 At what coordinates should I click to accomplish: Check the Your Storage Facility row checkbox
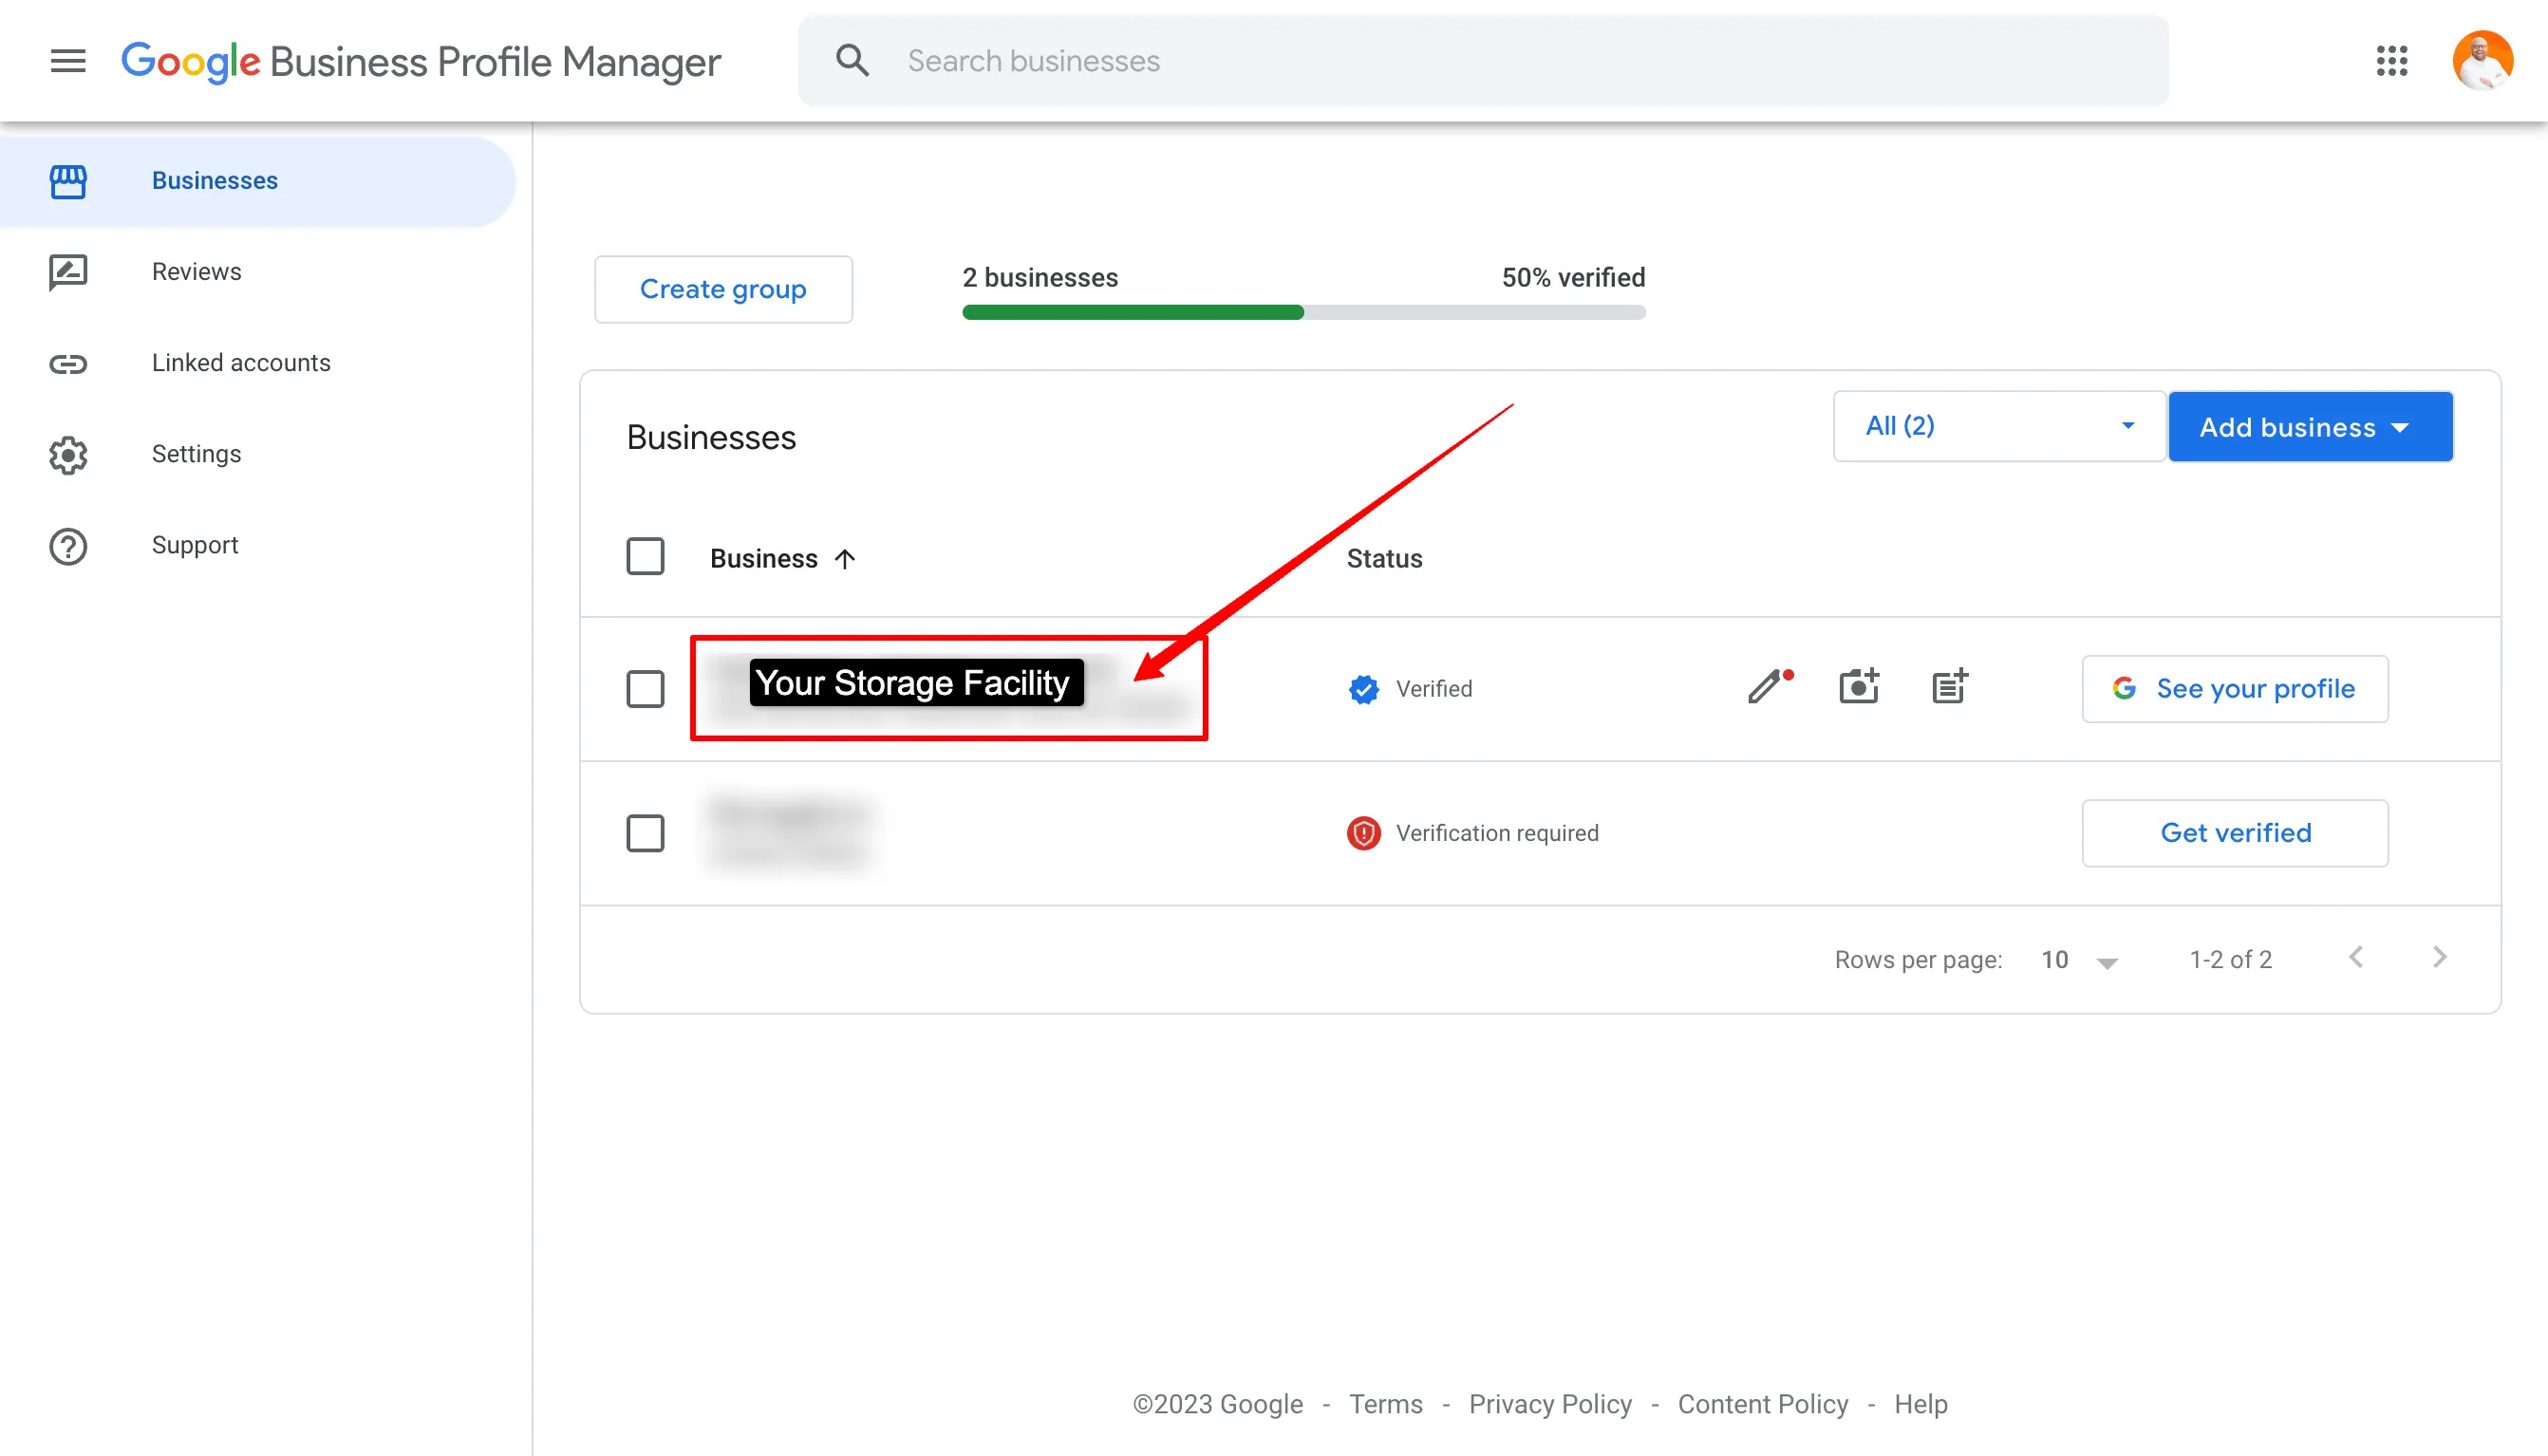pyautogui.click(x=645, y=689)
